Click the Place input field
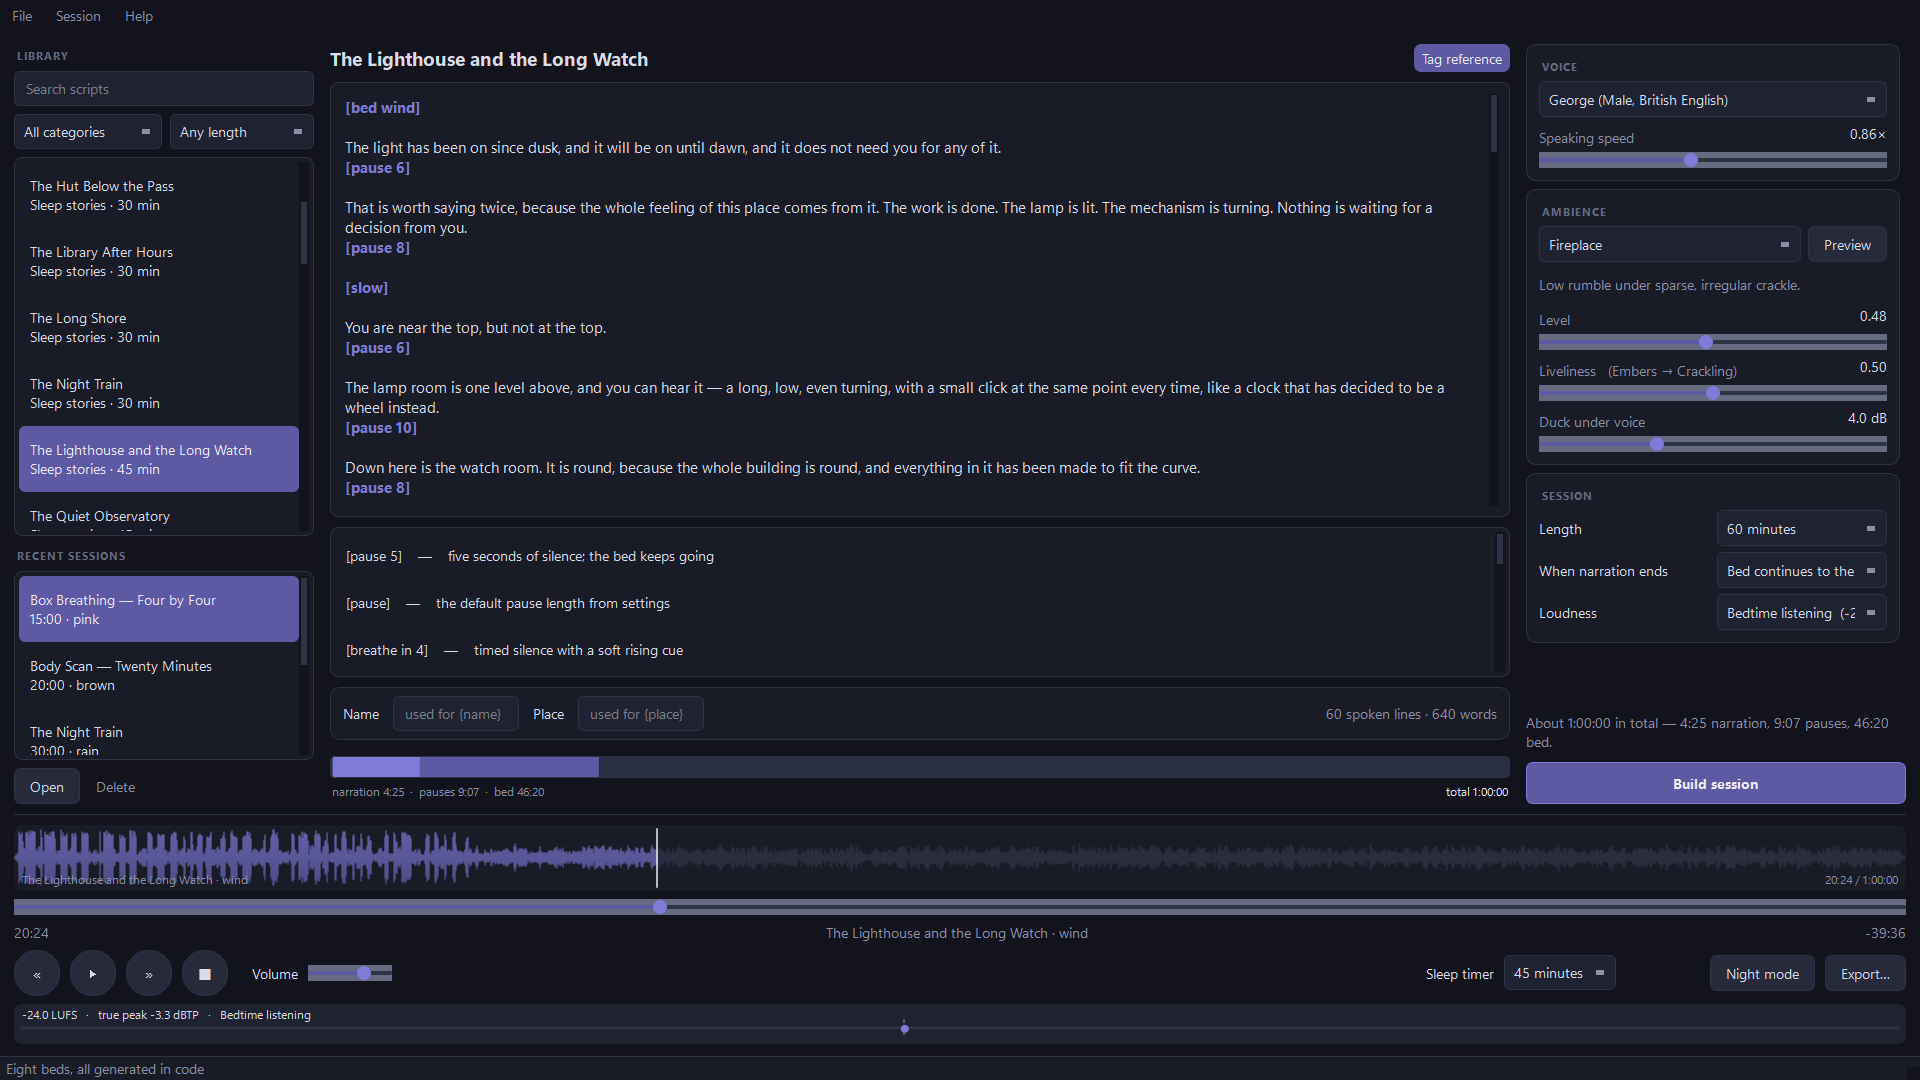The height and width of the screenshot is (1080, 1920). click(x=640, y=714)
